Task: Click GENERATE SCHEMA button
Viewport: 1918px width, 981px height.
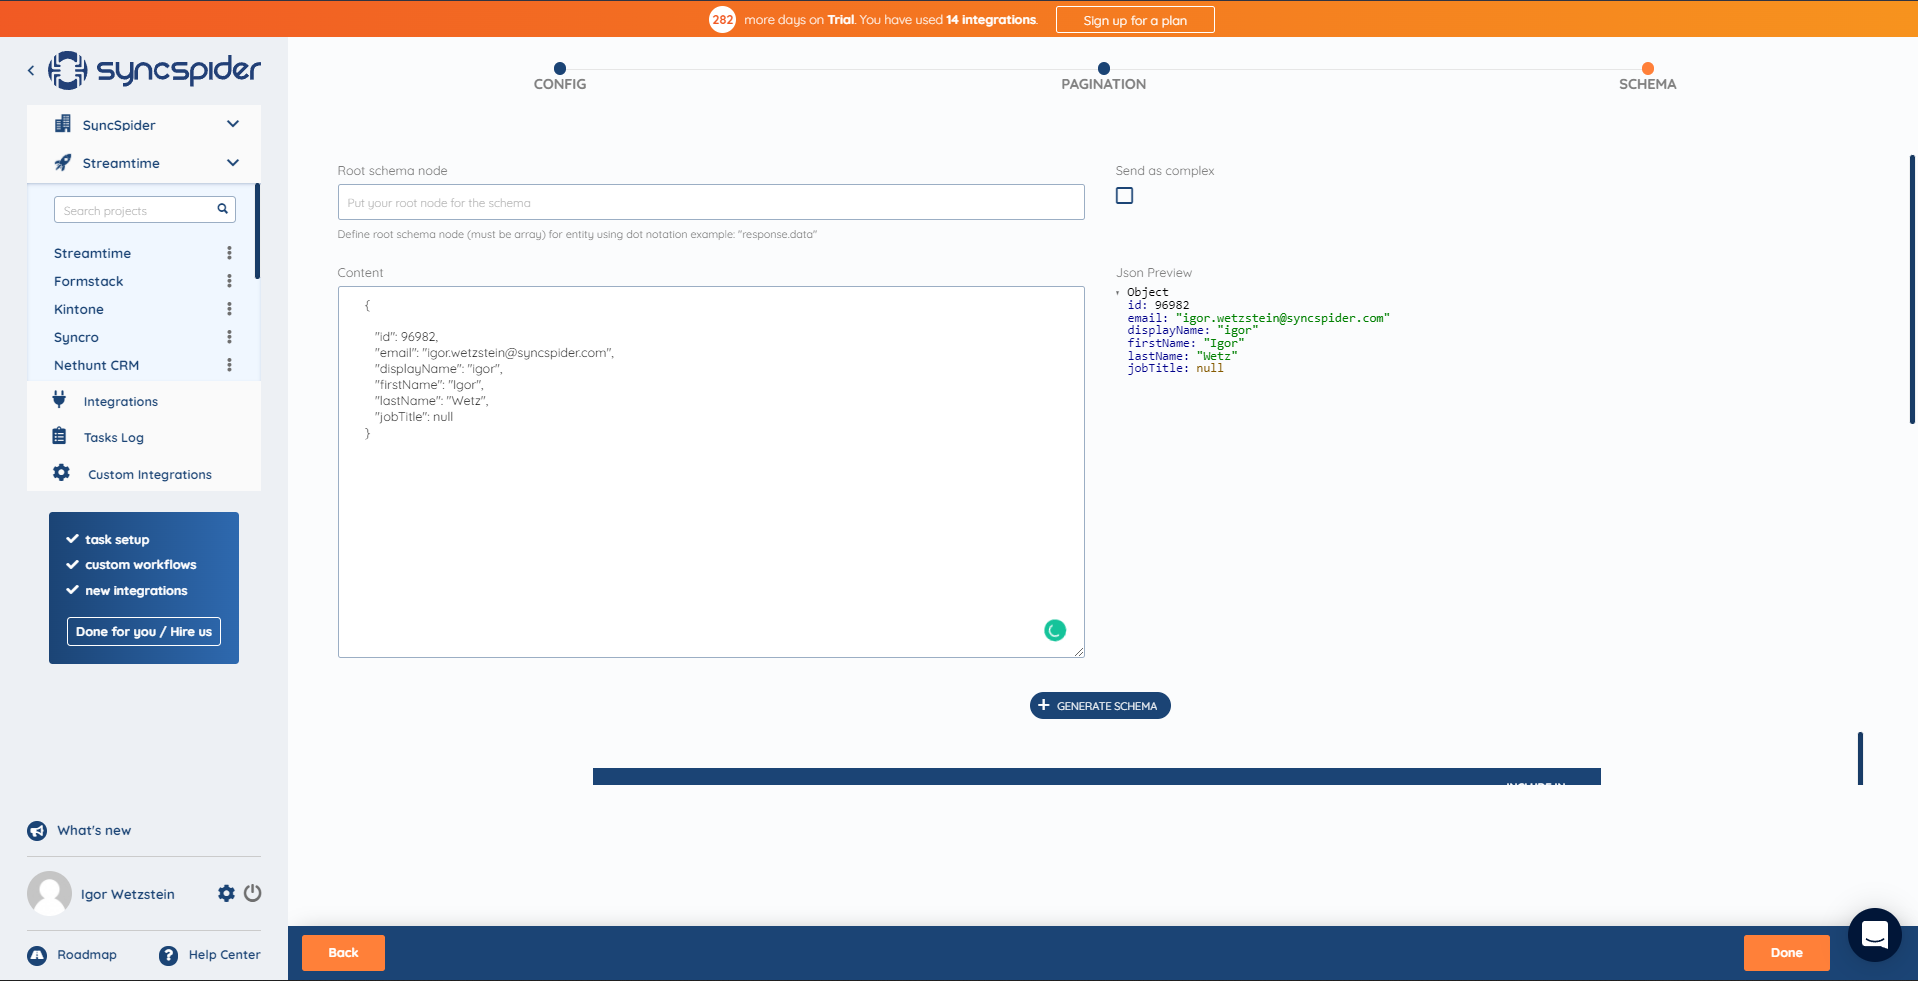Action: (x=1100, y=705)
